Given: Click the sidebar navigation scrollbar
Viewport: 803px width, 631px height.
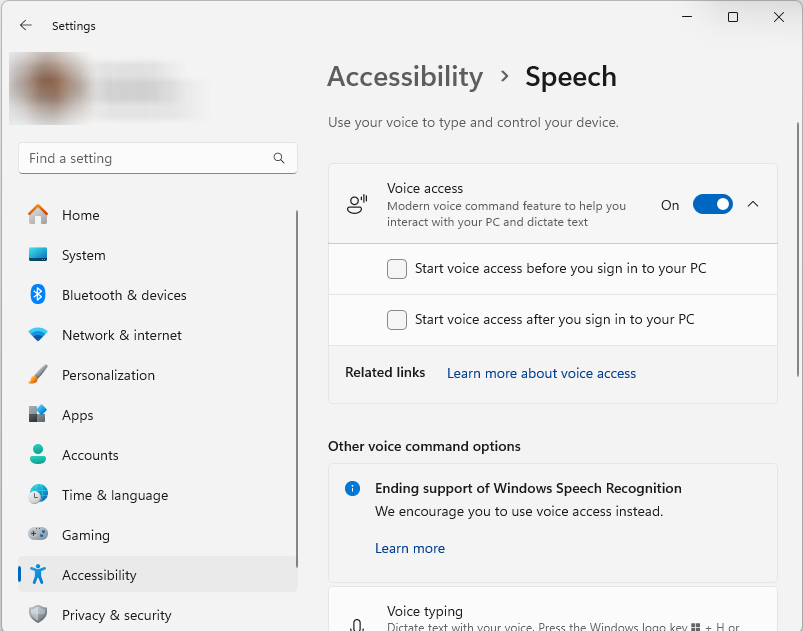Looking at the screenshot, I should pyautogui.click(x=297, y=388).
